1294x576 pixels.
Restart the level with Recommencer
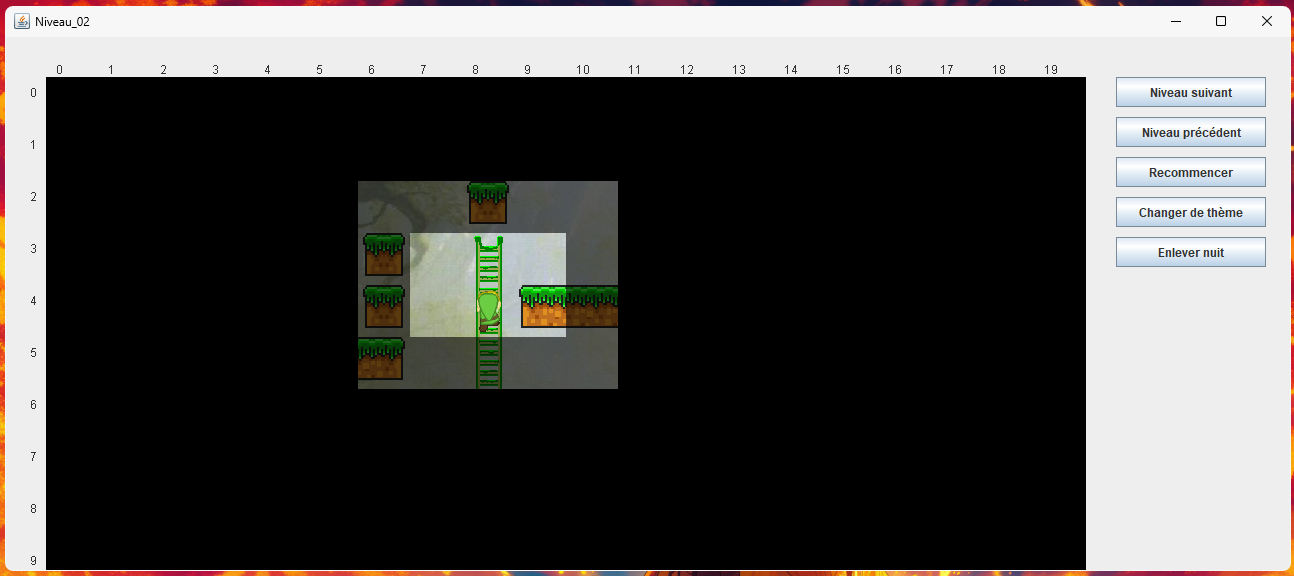(1190, 172)
